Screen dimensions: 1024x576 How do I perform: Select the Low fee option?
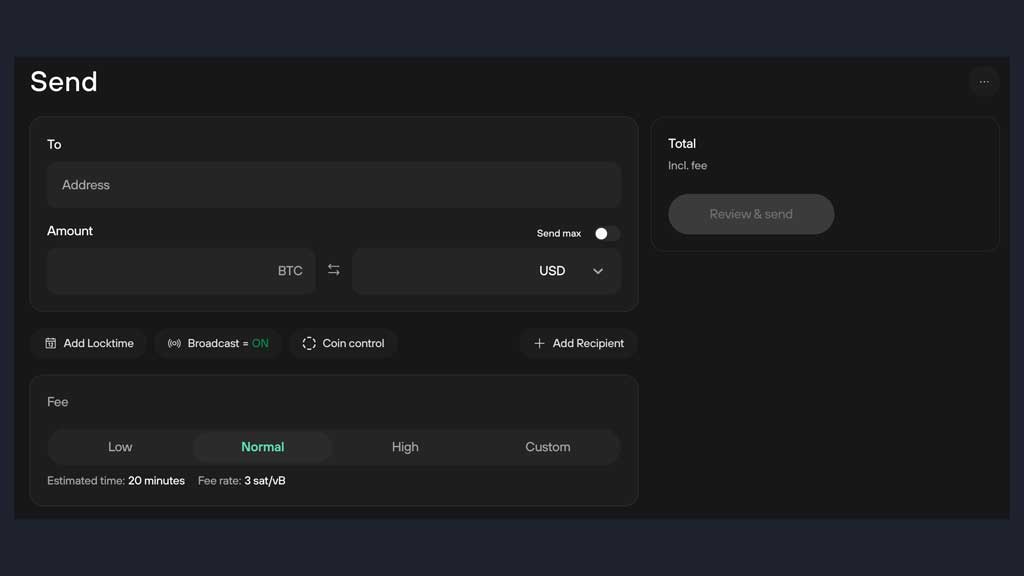(120, 447)
